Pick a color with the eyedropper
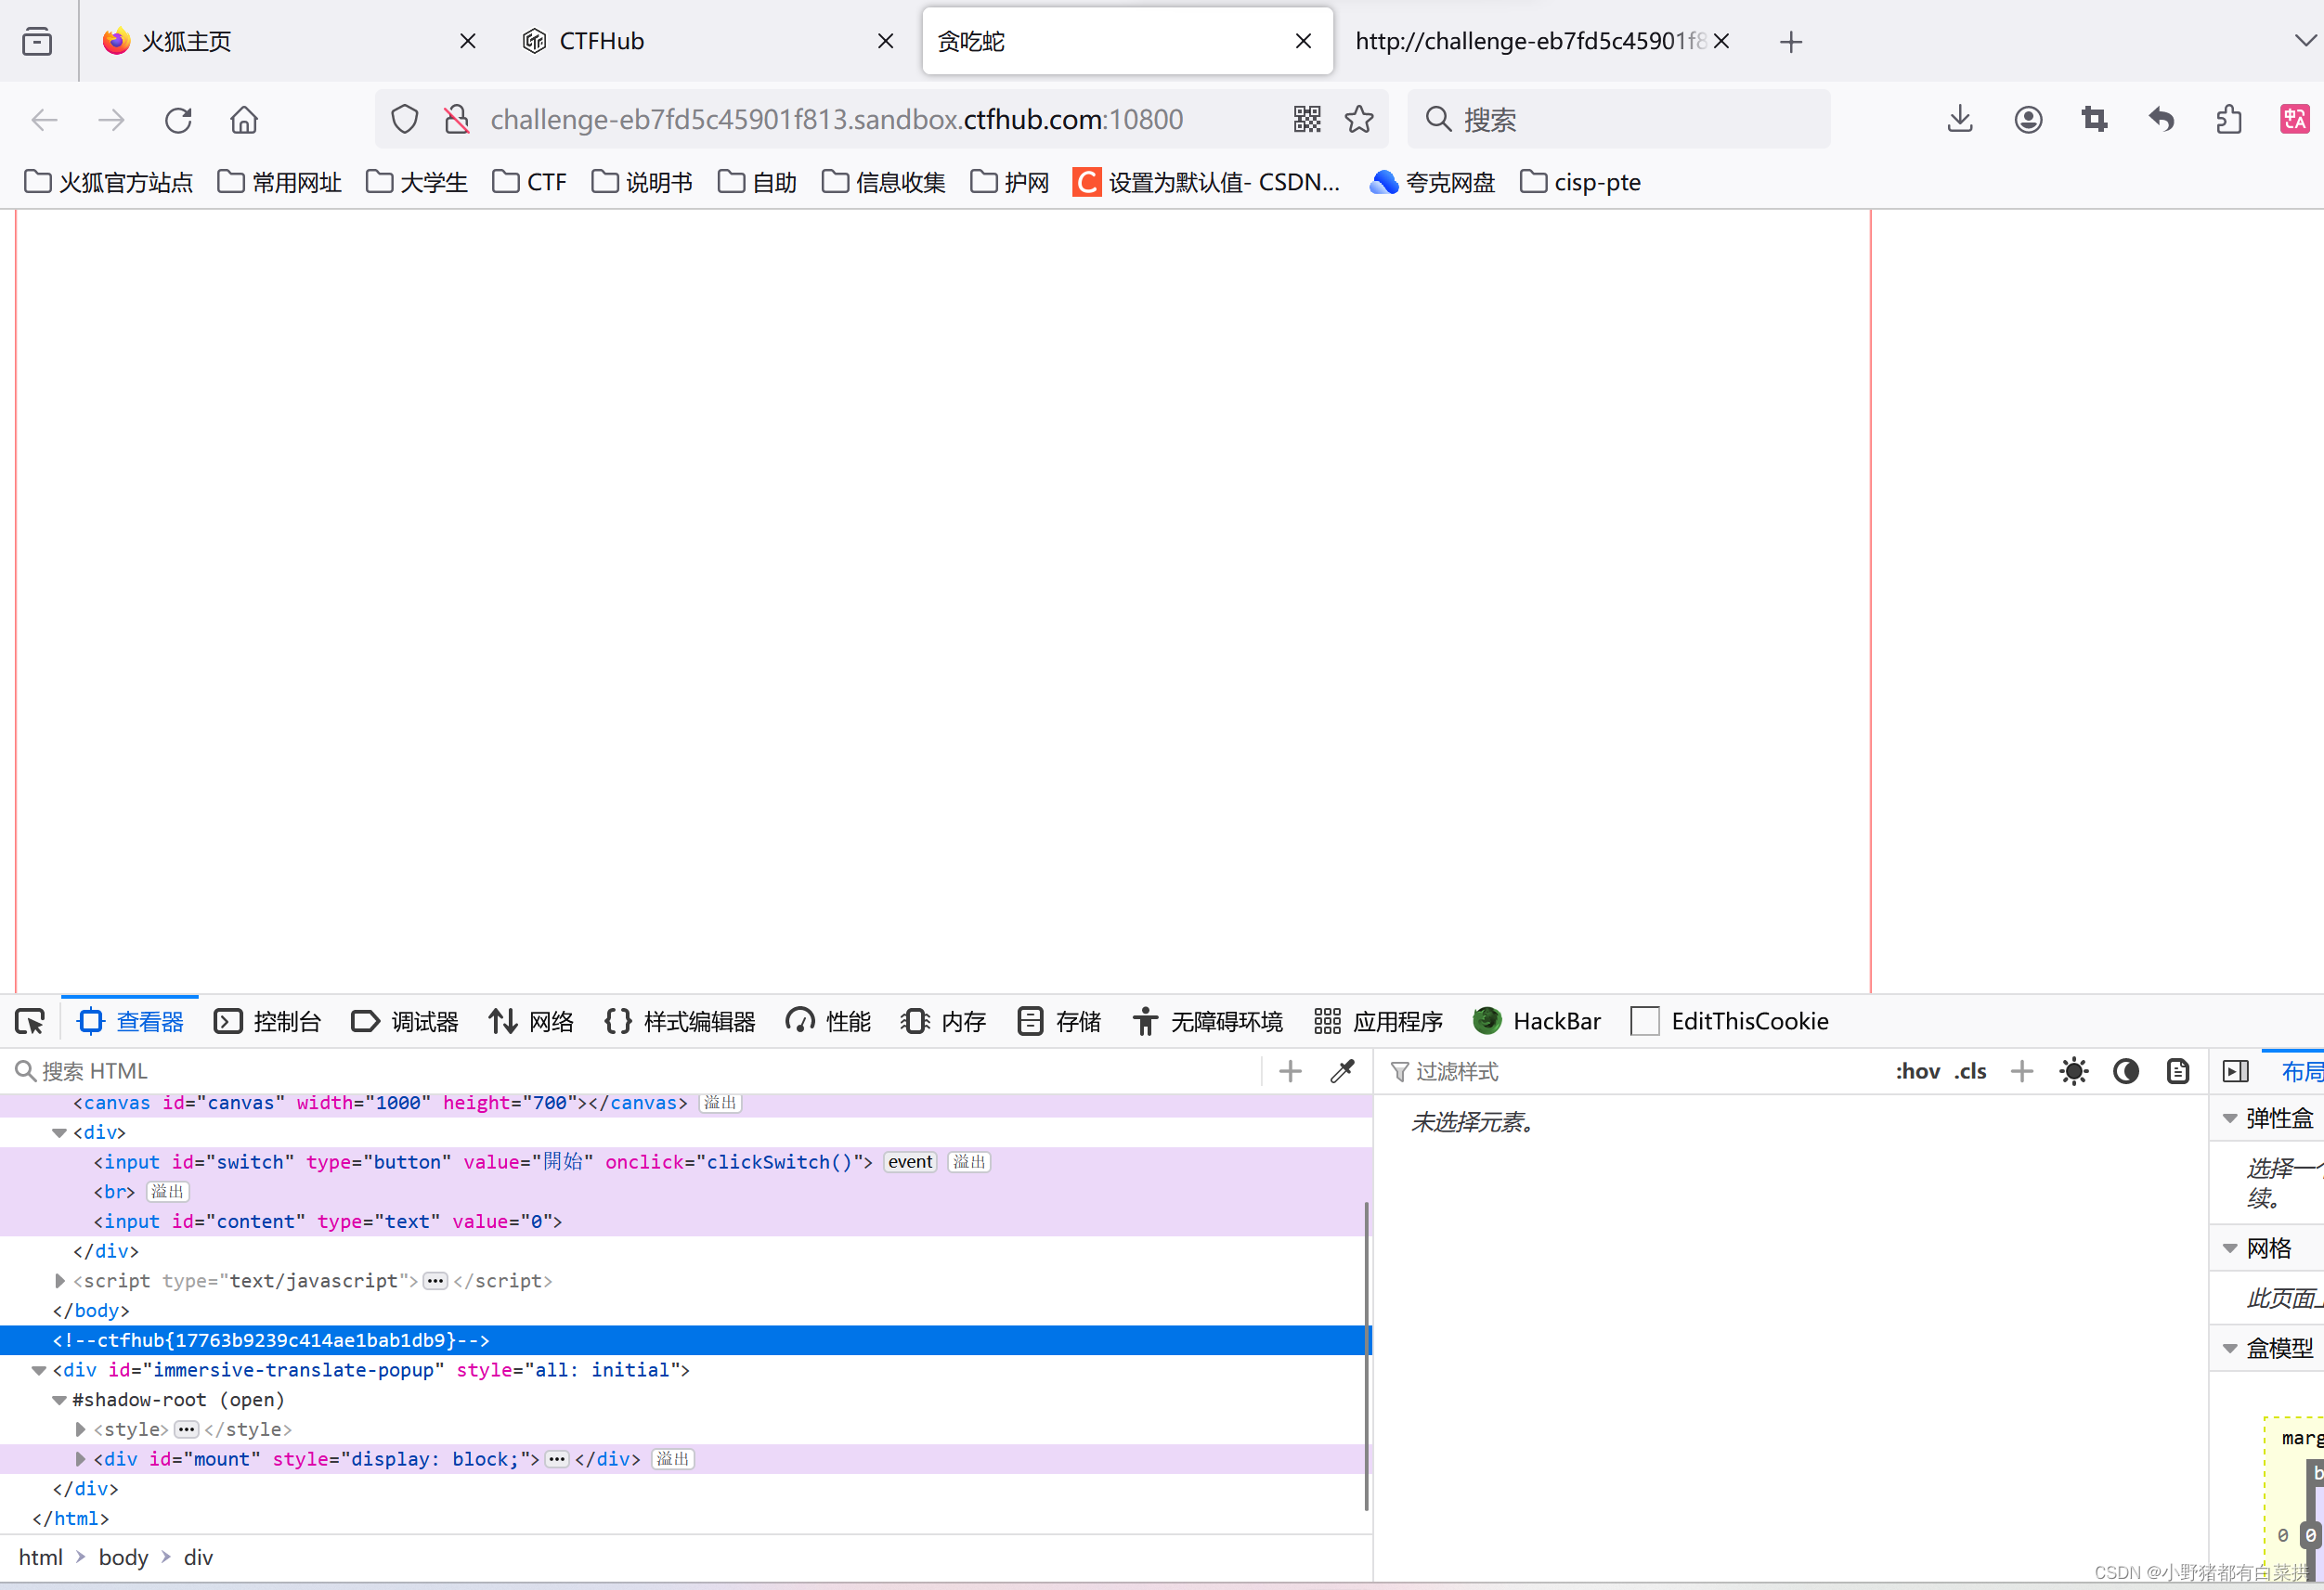The height and width of the screenshot is (1590, 2324). 1343,1071
